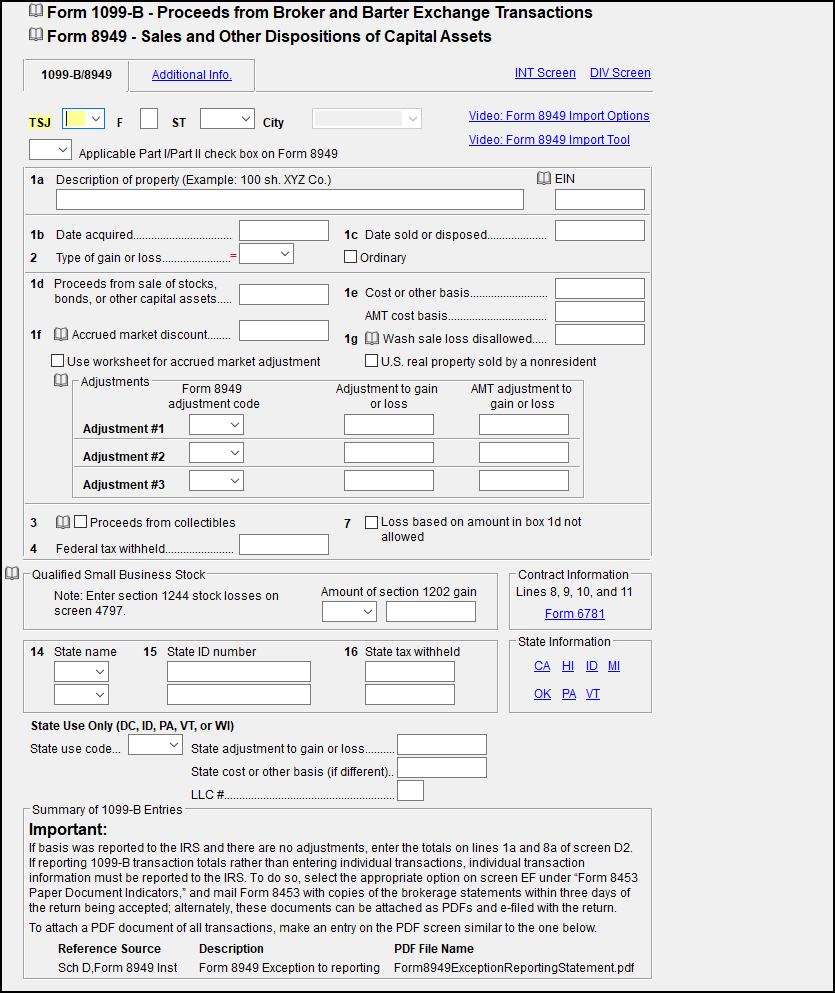Click the first State tax withheld field
This screenshot has width=835, height=993.
(x=410, y=671)
